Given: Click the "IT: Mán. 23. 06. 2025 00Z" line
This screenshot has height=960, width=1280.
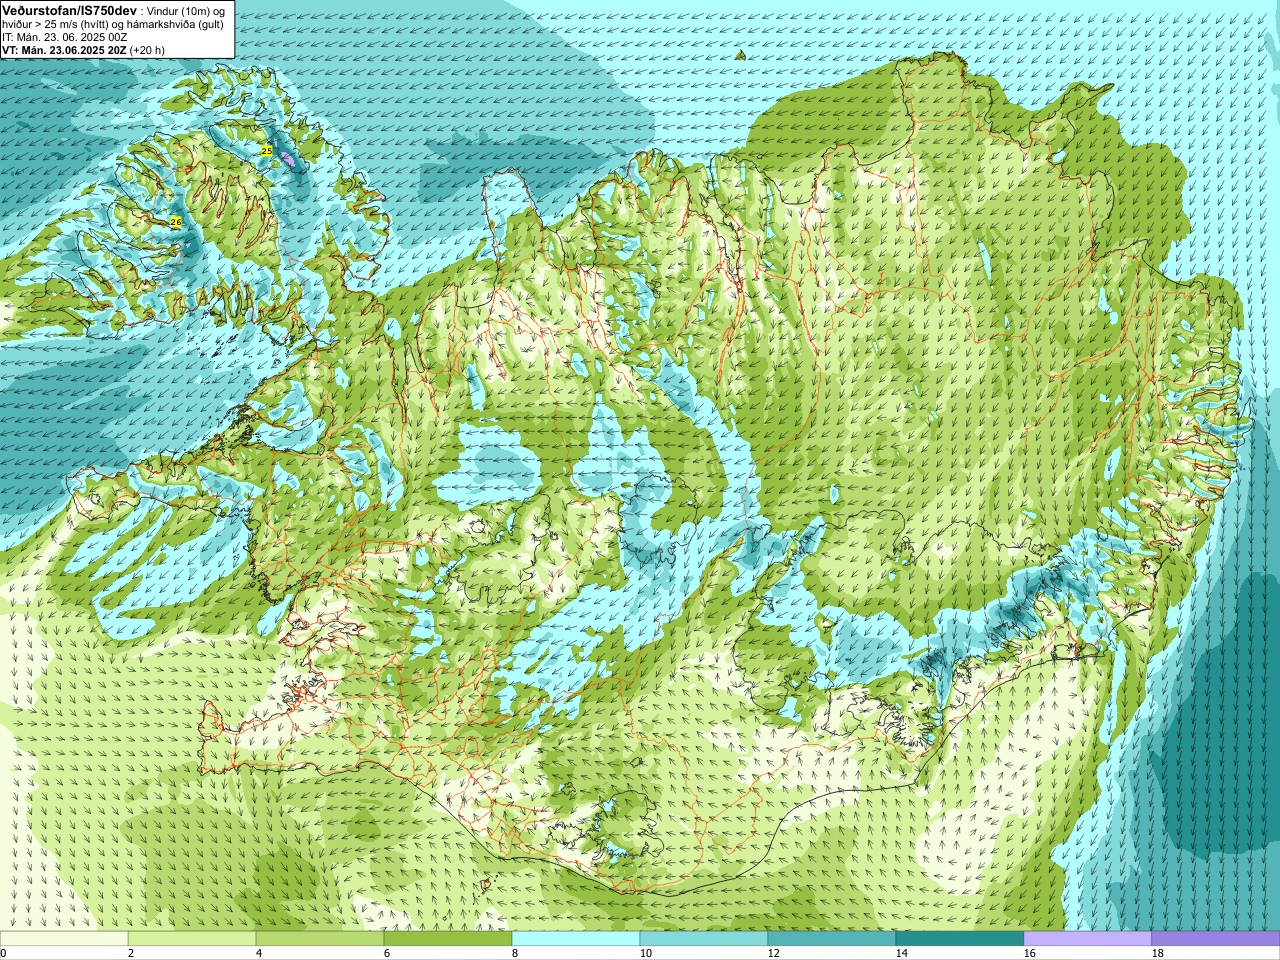Looking at the screenshot, I should (x=65, y=36).
